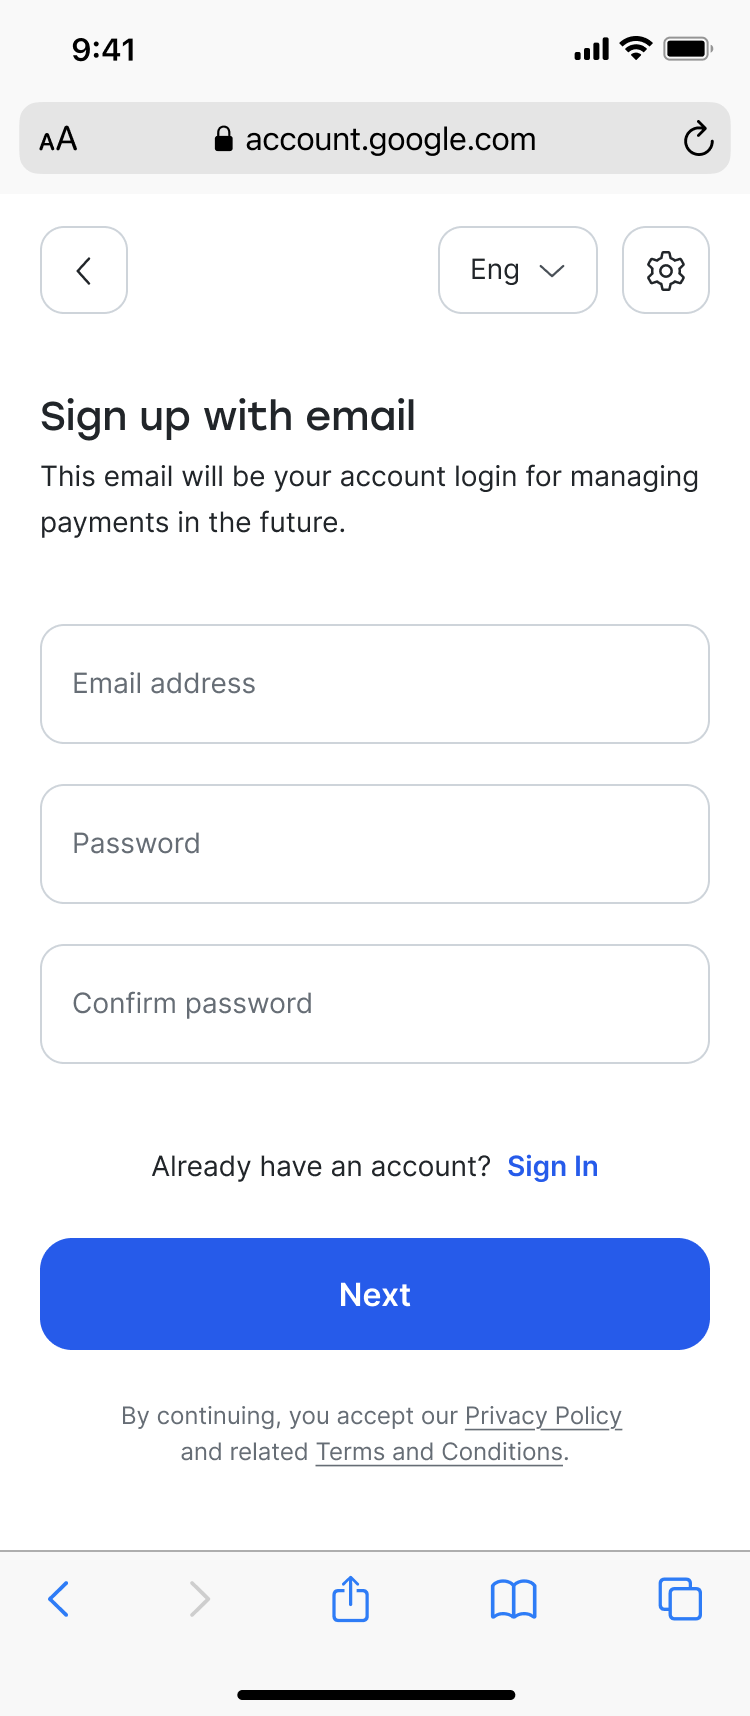
Task: Show open tabs with tabs icon
Action: (x=680, y=1598)
